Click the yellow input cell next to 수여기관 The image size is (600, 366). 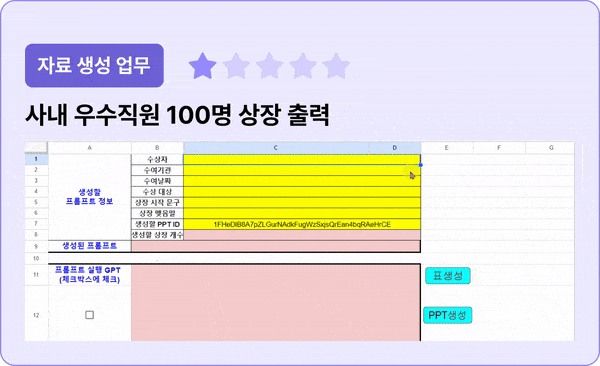pyautogui.click(x=302, y=170)
